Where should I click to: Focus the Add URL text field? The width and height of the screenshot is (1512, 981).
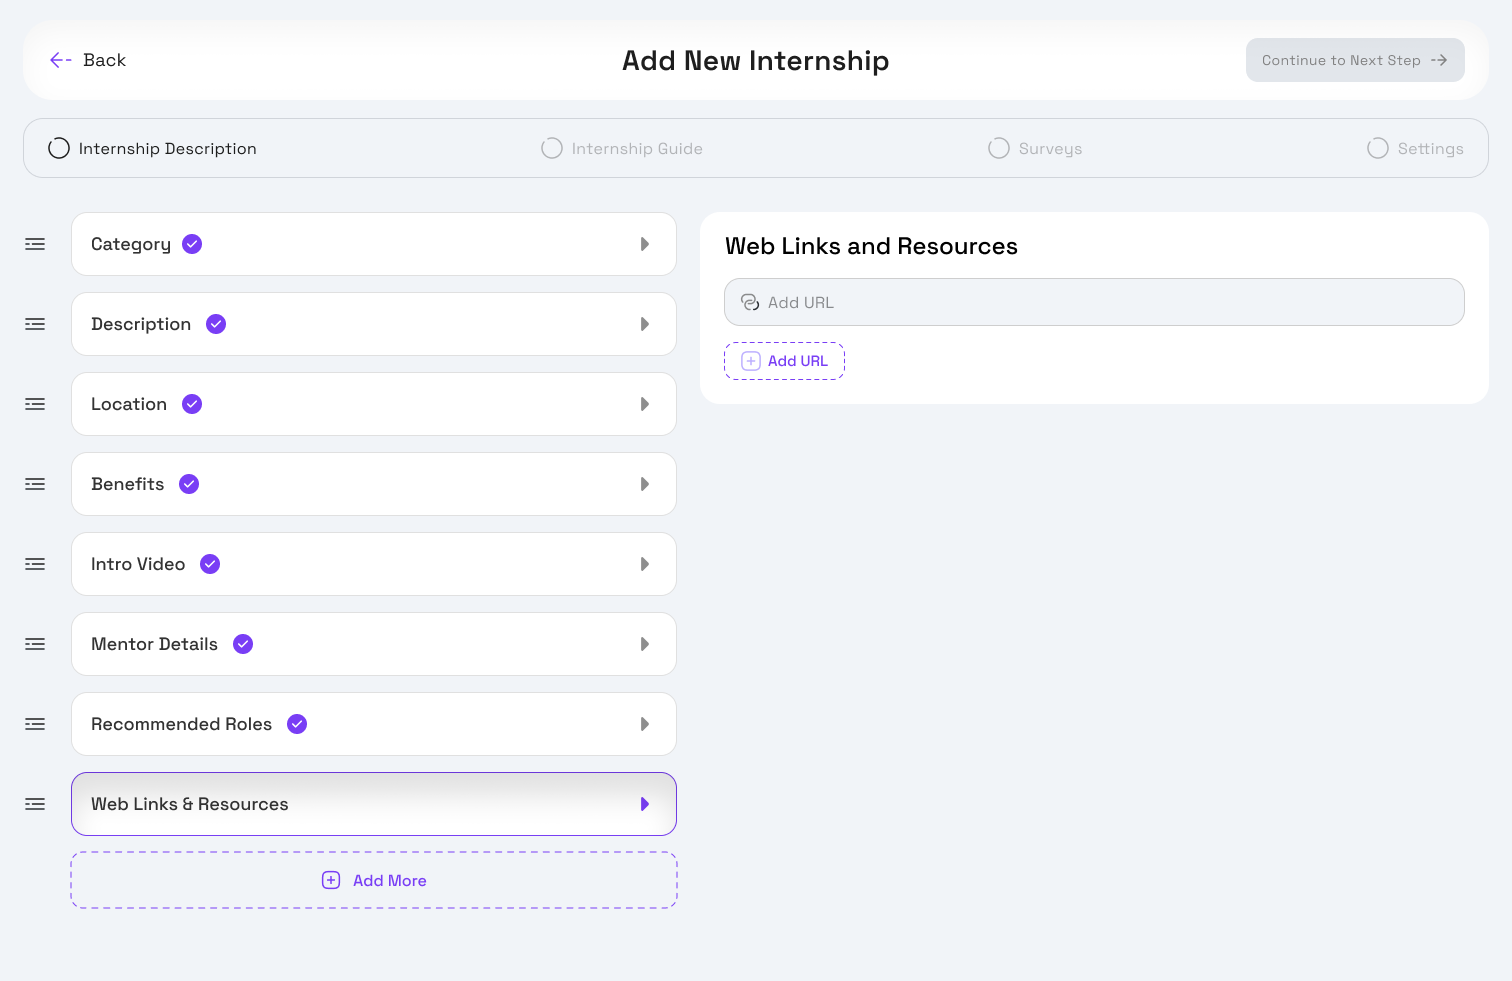coord(1100,302)
